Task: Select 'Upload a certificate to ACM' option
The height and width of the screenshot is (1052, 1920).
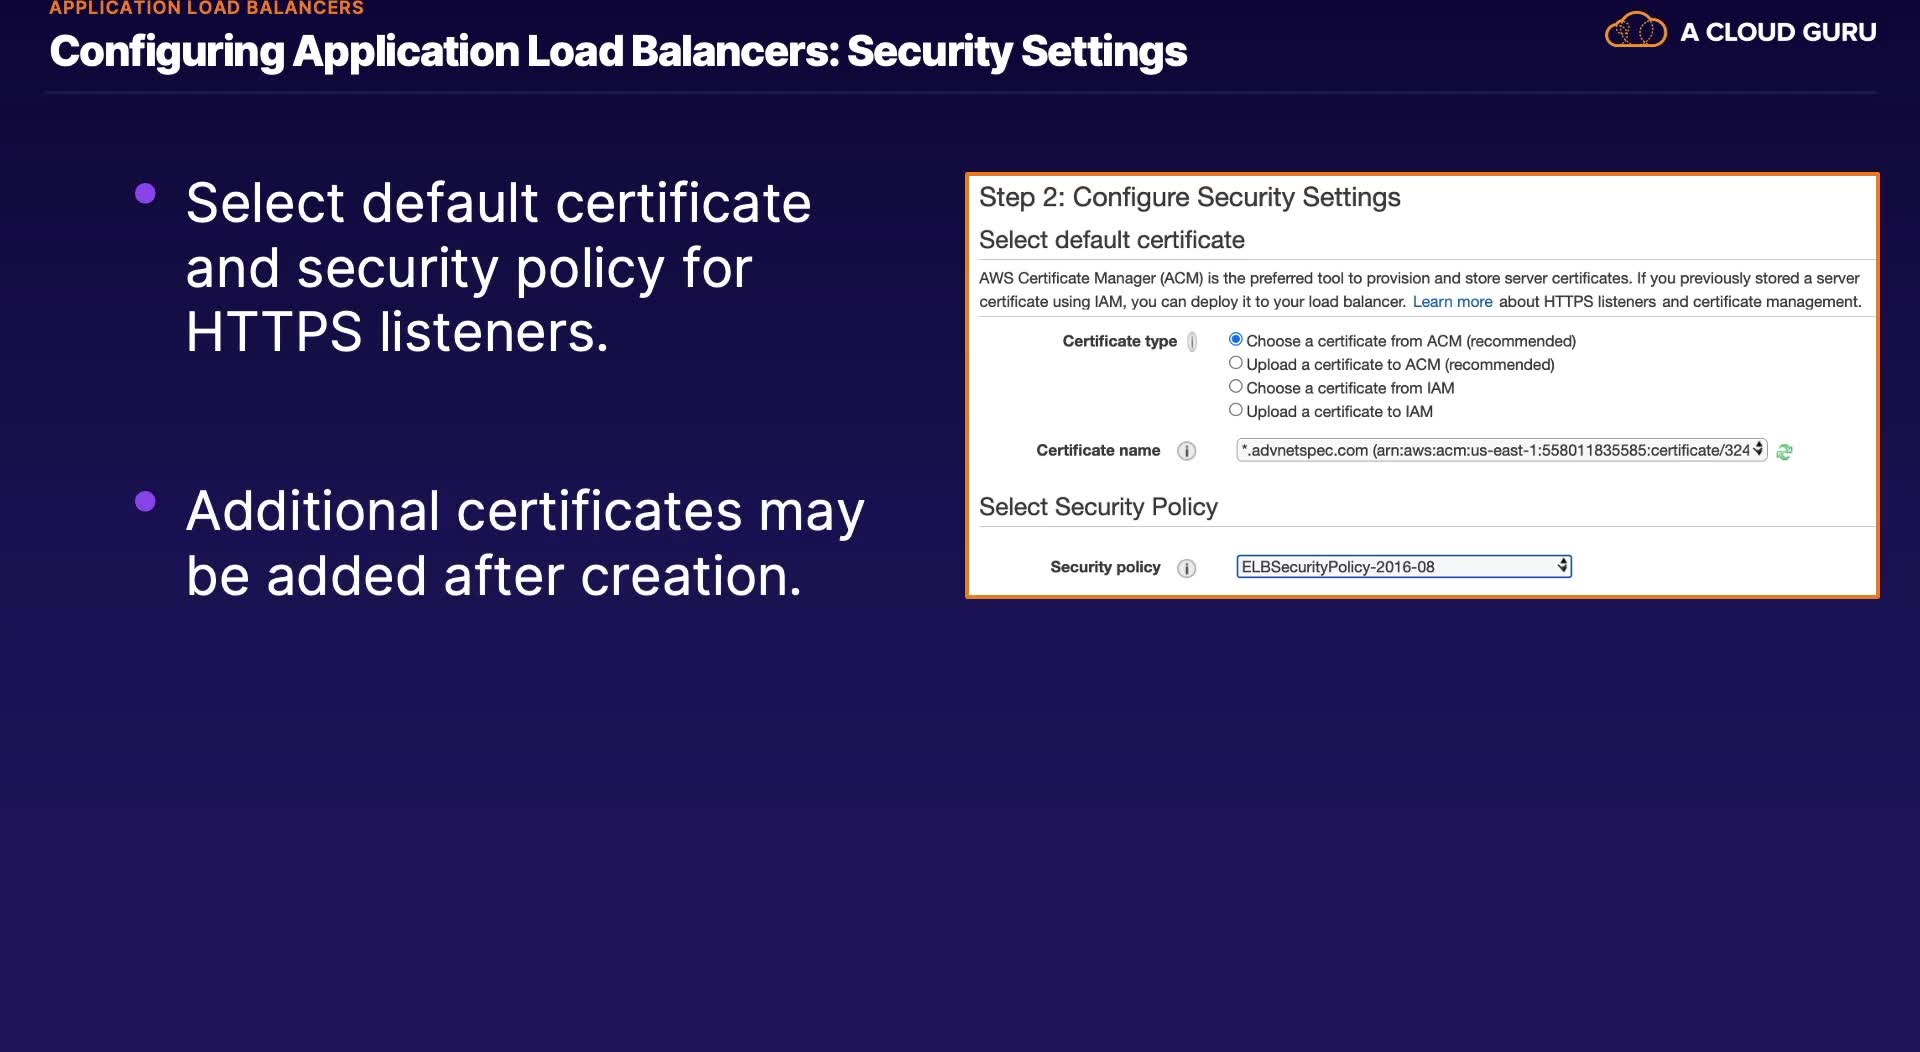Action: (x=1236, y=363)
